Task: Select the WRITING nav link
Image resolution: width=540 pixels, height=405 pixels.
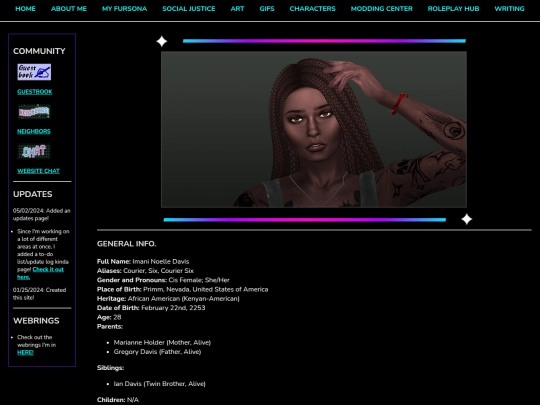Action: [x=509, y=9]
